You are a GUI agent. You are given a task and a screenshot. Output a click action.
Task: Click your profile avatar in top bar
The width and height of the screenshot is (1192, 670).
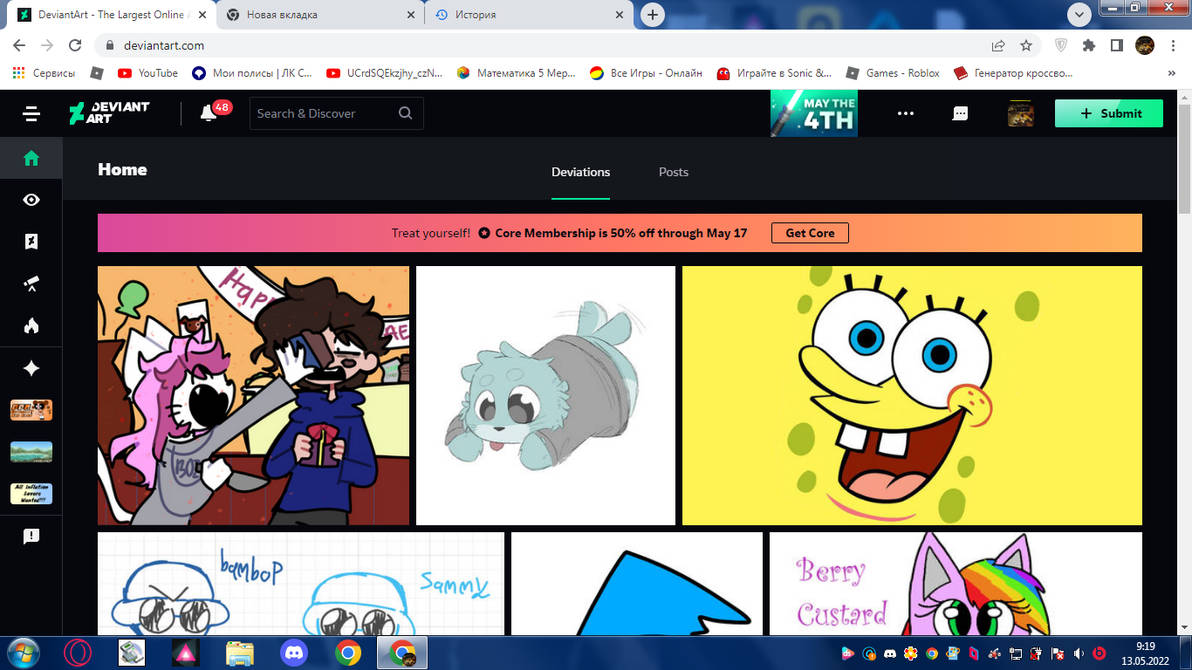click(x=1020, y=113)
